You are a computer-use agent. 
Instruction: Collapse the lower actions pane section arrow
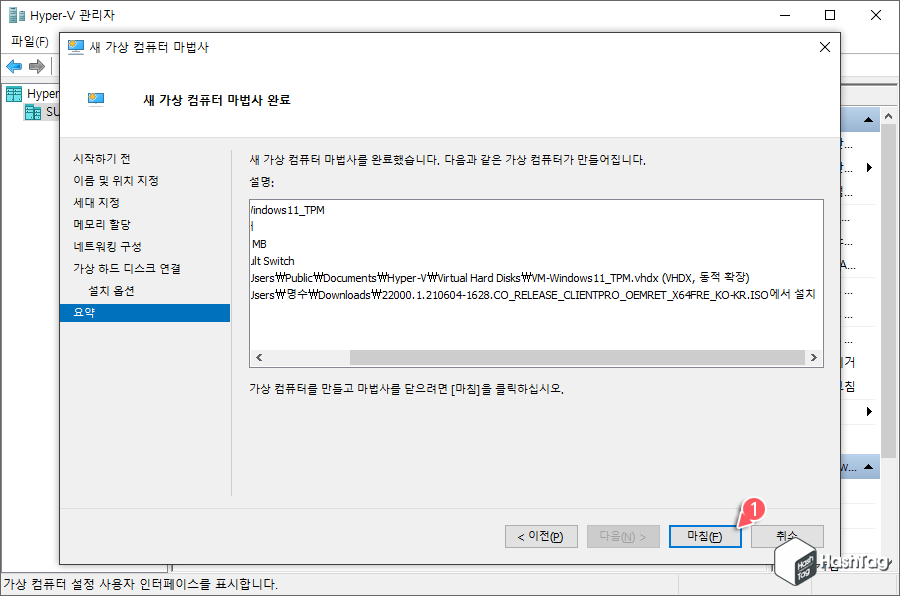[868, 466]
